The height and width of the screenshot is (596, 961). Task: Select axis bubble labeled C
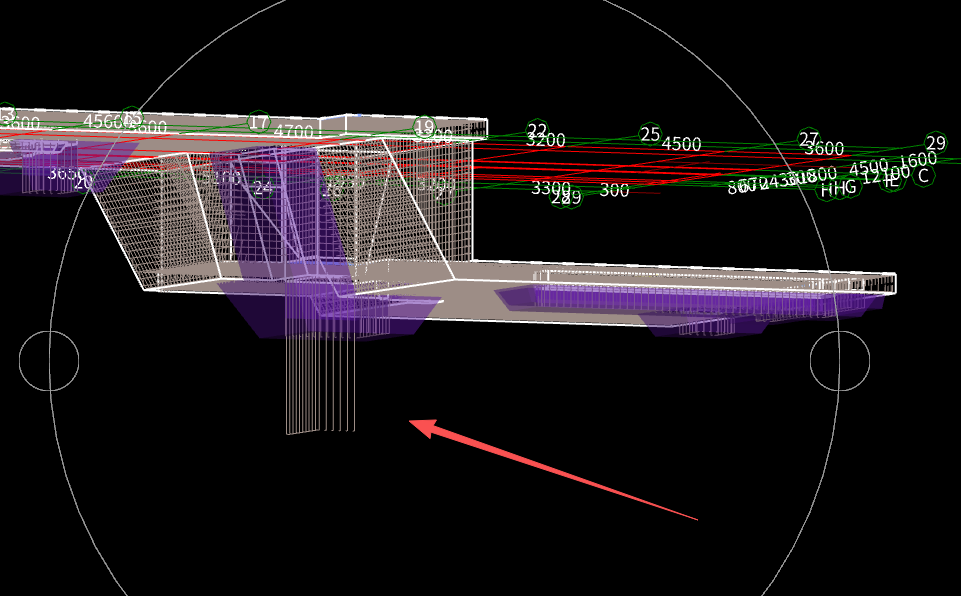click(x=924, y=176)
